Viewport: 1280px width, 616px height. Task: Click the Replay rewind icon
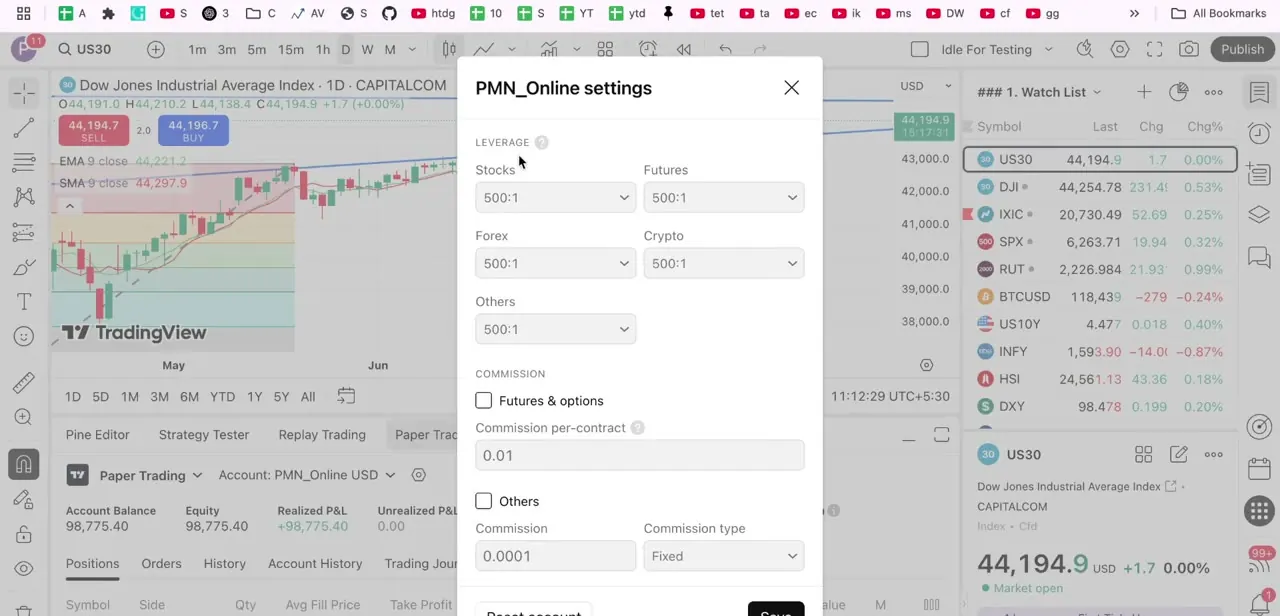pos(684,49)
